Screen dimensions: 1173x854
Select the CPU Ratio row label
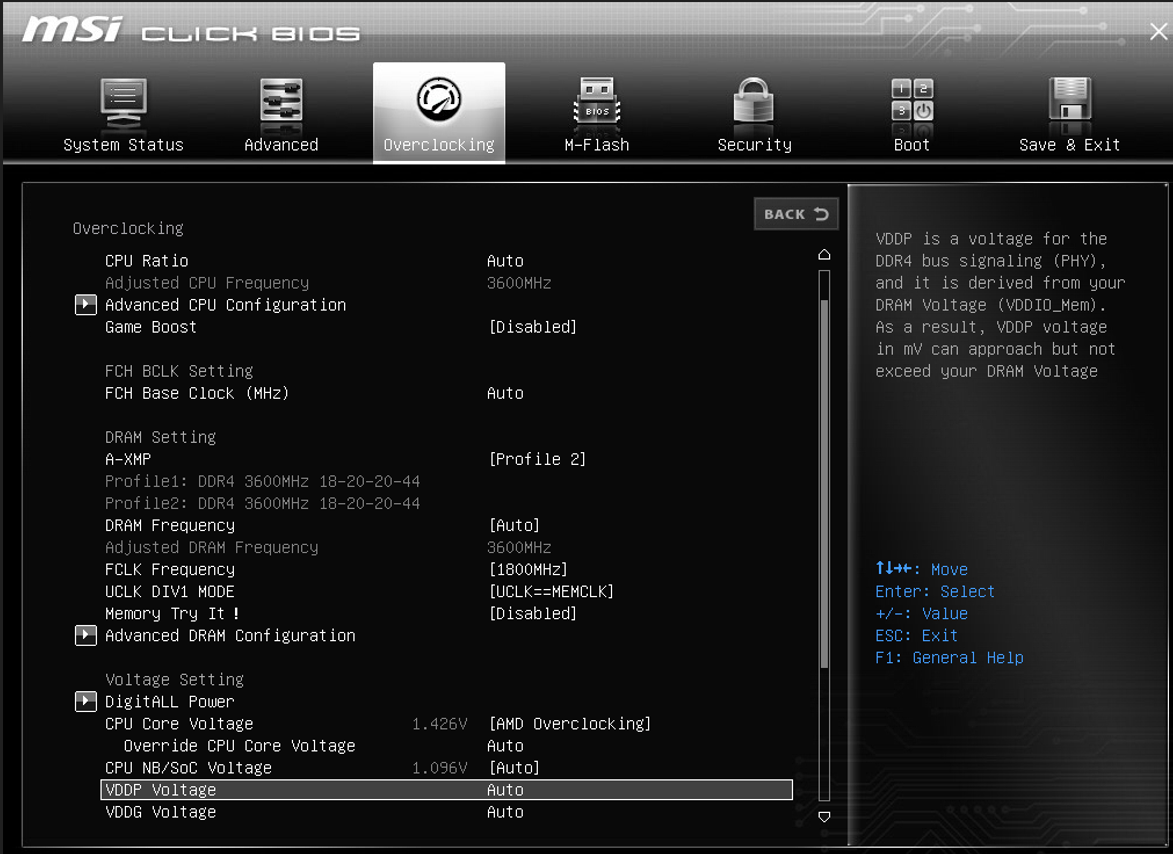click(x=147, y=261)
